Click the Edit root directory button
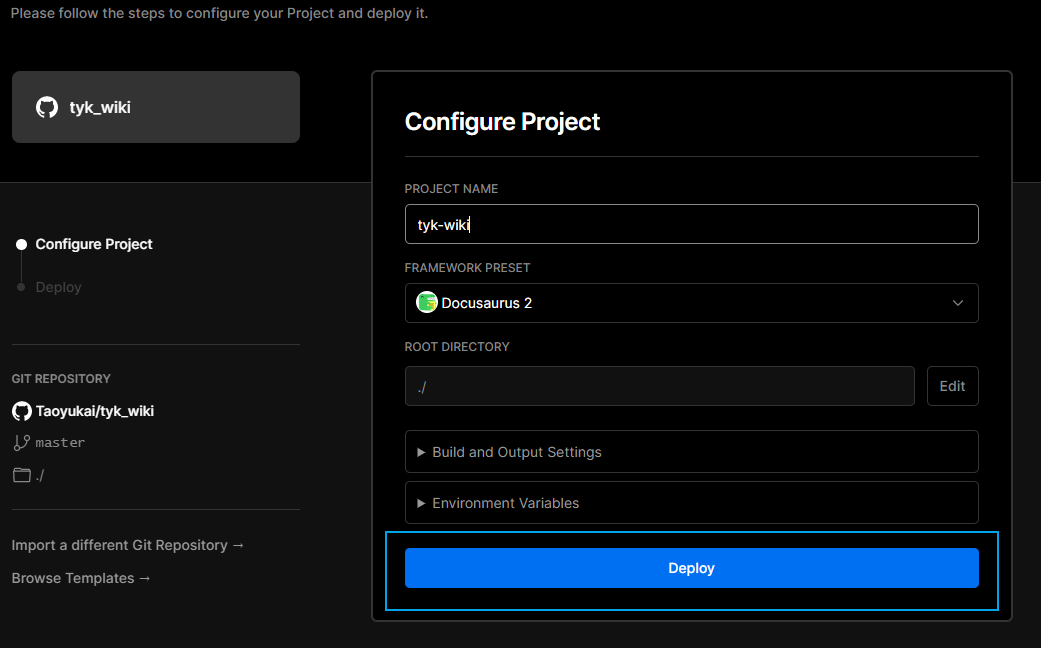The image size is (1041, 648). 952,386
